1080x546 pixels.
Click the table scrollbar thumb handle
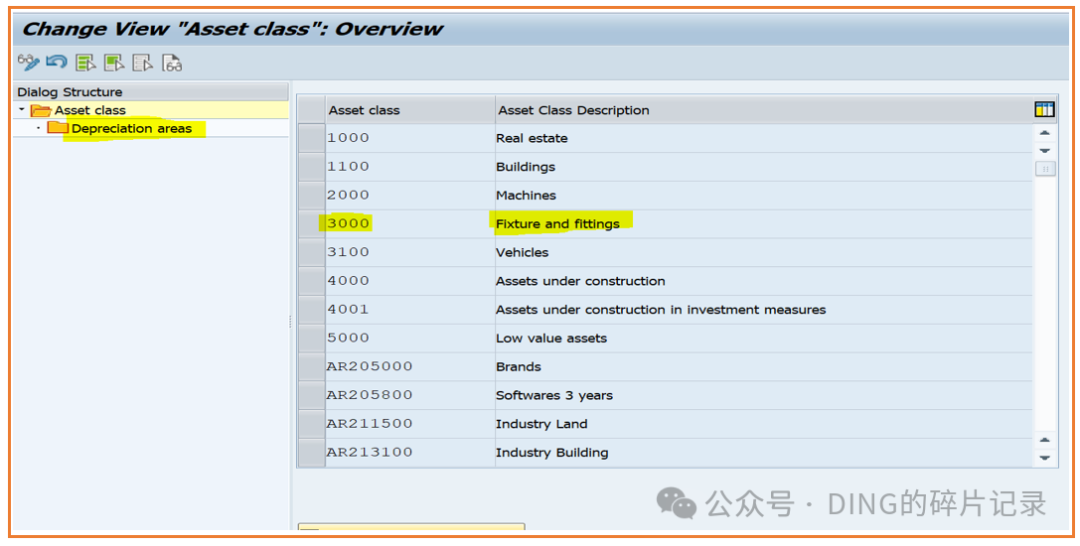tap(1045, 169)
